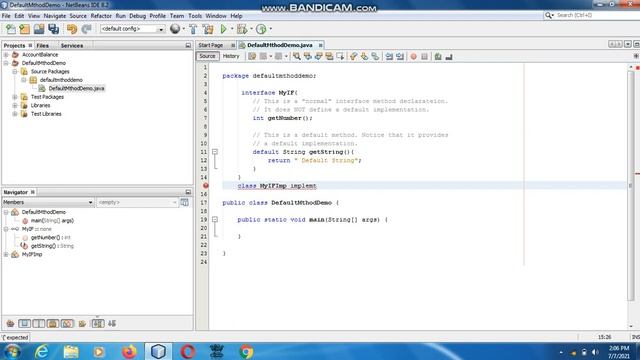
Task: Click the Shift Line Left icon
Action: pos(389,56)
